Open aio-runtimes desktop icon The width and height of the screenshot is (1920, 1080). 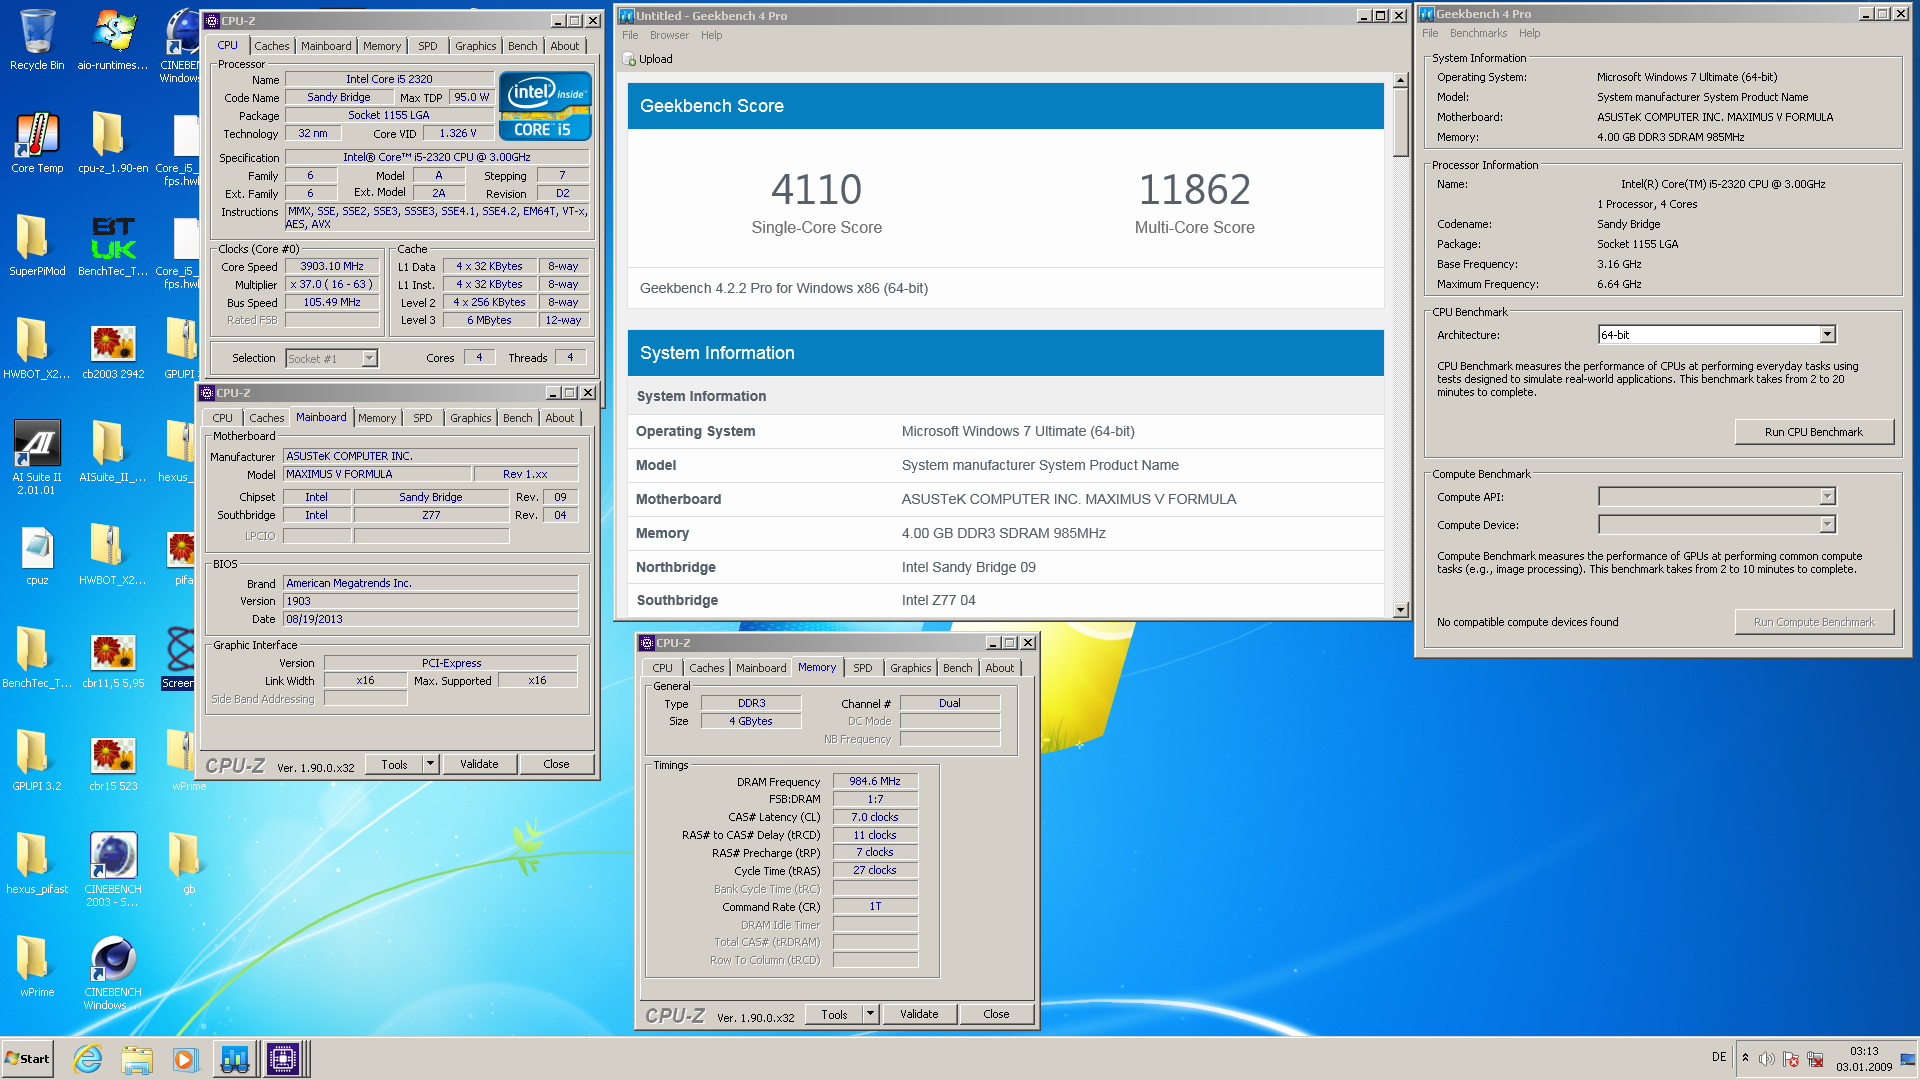(113, 40)
